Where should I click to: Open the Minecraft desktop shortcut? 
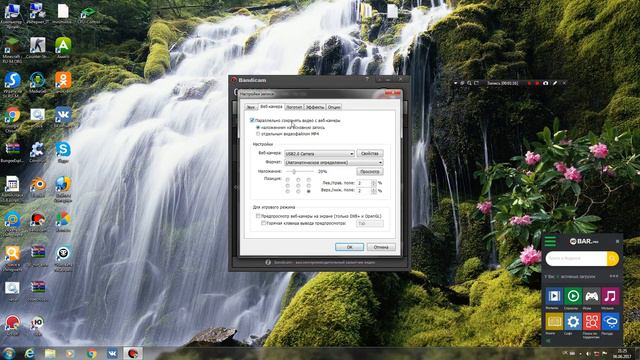(12, 49)
